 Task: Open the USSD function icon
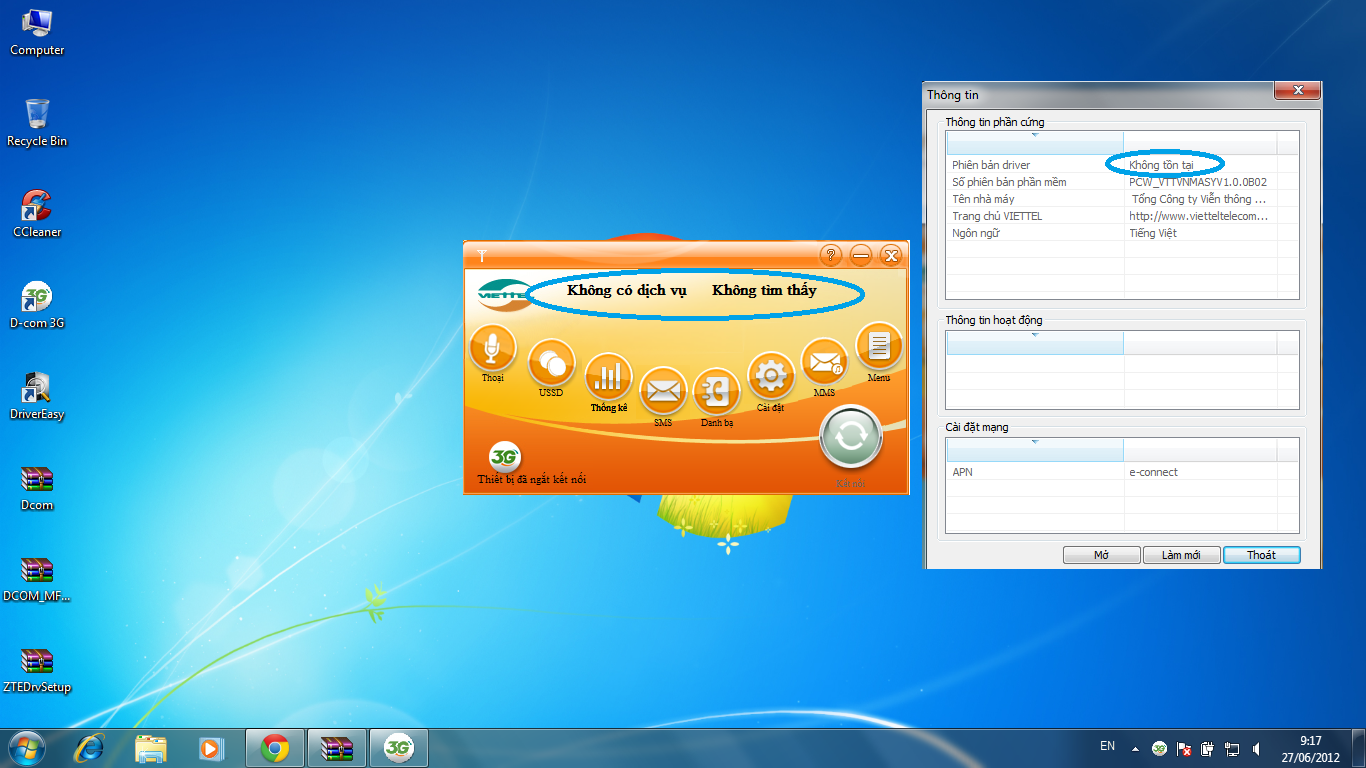(551, 363)
